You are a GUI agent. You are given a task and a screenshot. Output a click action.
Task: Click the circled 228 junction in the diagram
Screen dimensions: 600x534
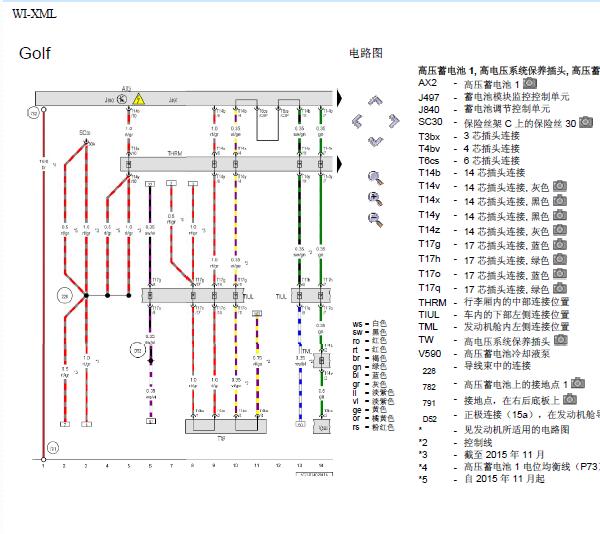[65, 296]
